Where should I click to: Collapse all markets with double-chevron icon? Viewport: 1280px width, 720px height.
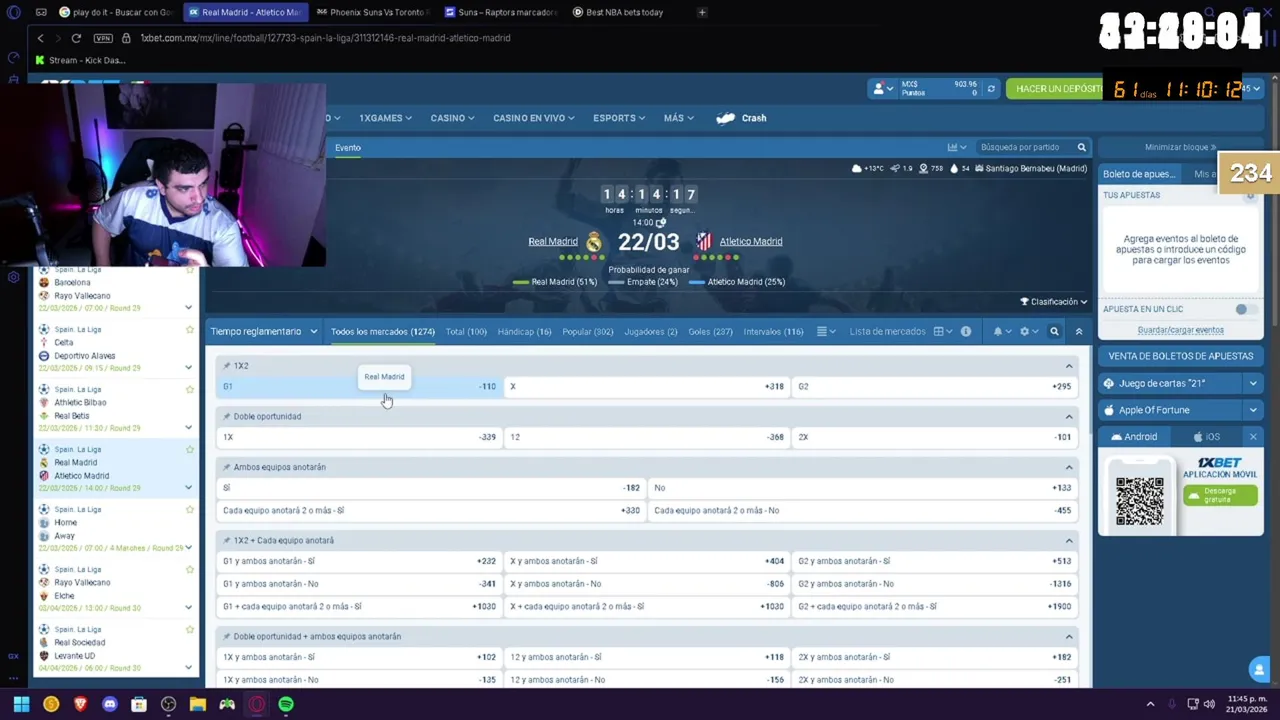1079,331
